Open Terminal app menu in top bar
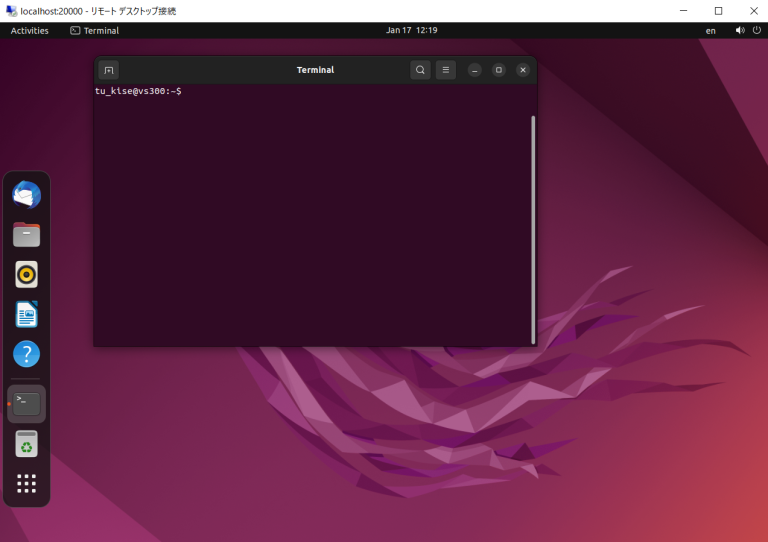This screenshot has width=768, height=542. point(95,31)
